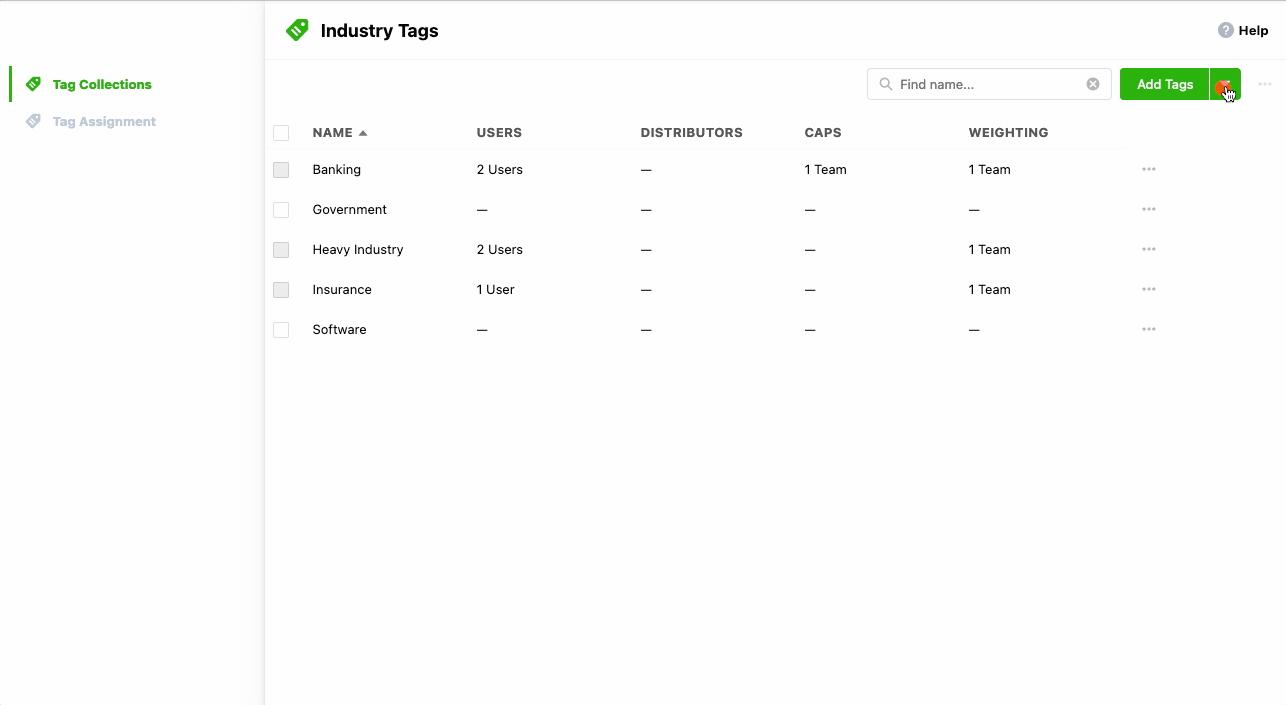Go to Tag Collections section
The image size is (1286, 705).
(x=102, y=84)
